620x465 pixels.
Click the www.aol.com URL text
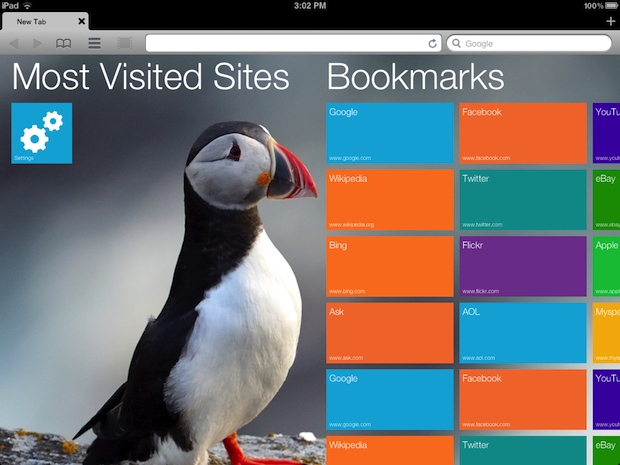[478, 358]
